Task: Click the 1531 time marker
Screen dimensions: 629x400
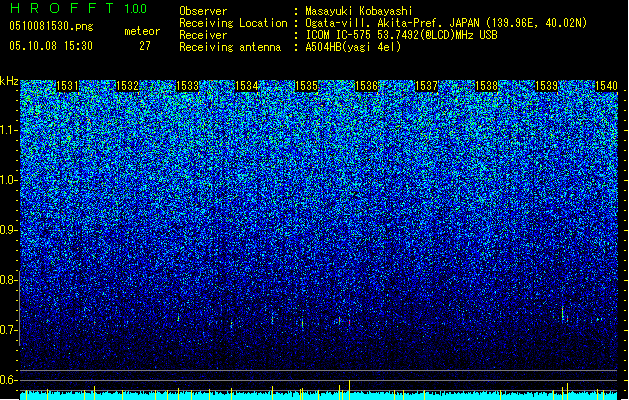Action: (67, 86)
